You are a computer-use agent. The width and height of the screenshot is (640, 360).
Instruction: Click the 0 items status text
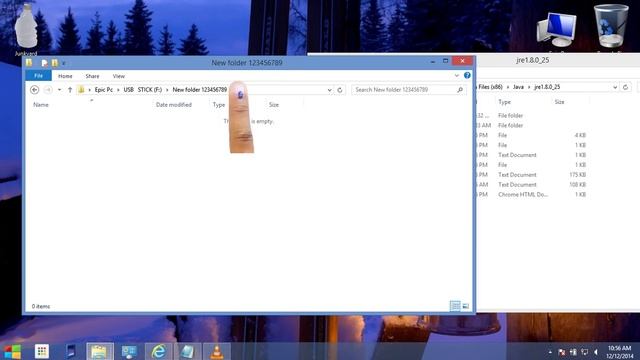pyautogui.click(x=41, y=307)
